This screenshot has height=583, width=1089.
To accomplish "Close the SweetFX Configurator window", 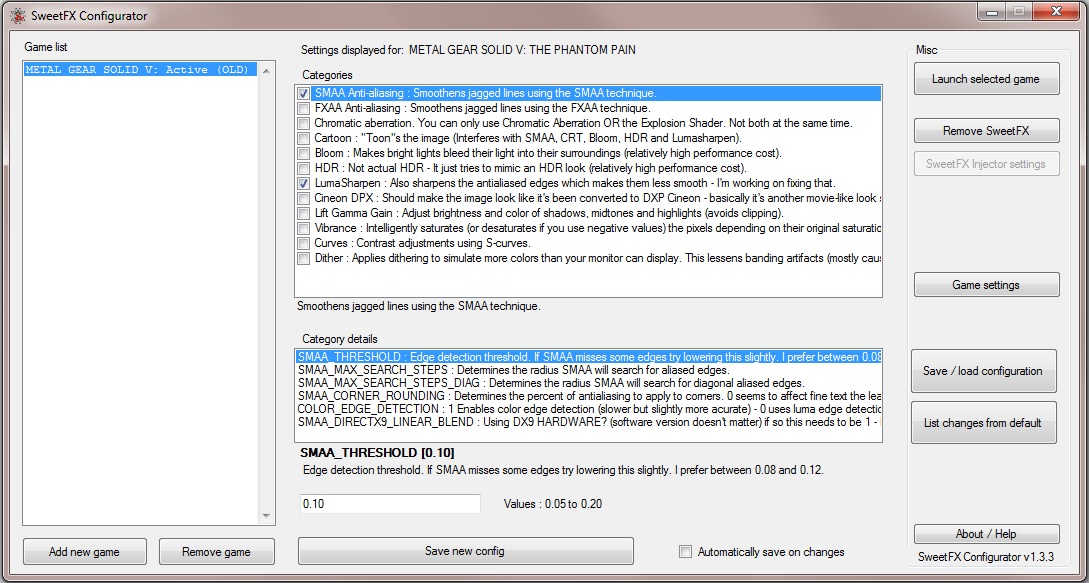I will (1054, 12).
